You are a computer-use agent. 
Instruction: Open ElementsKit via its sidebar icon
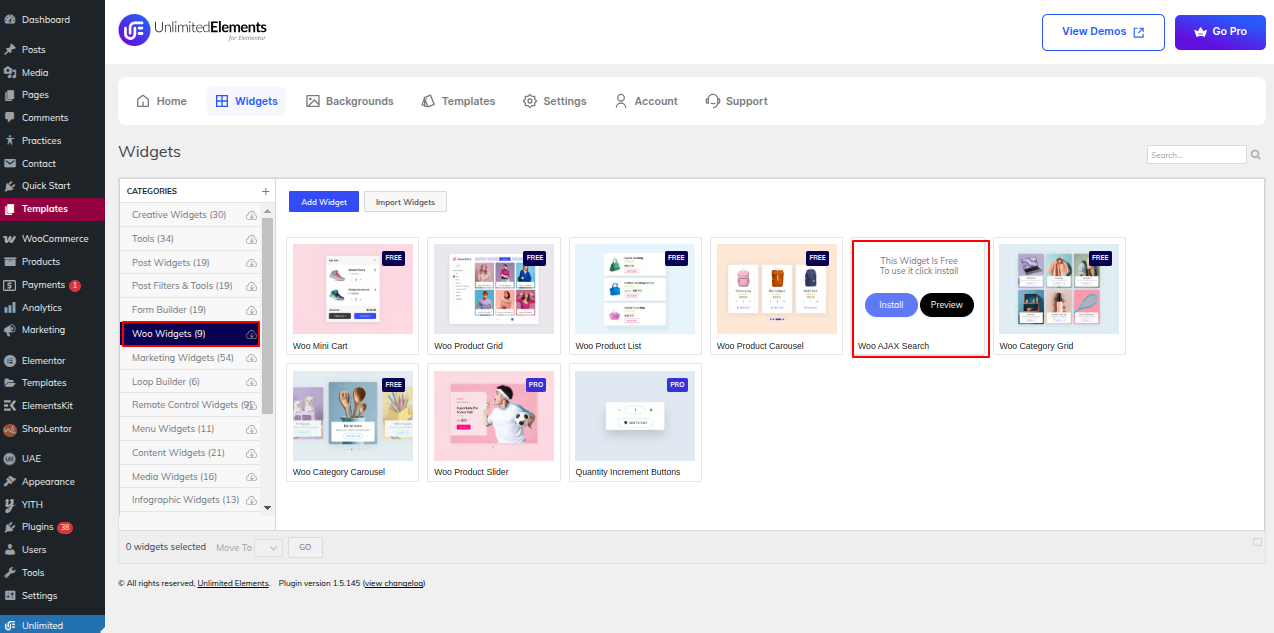(10, 406)
